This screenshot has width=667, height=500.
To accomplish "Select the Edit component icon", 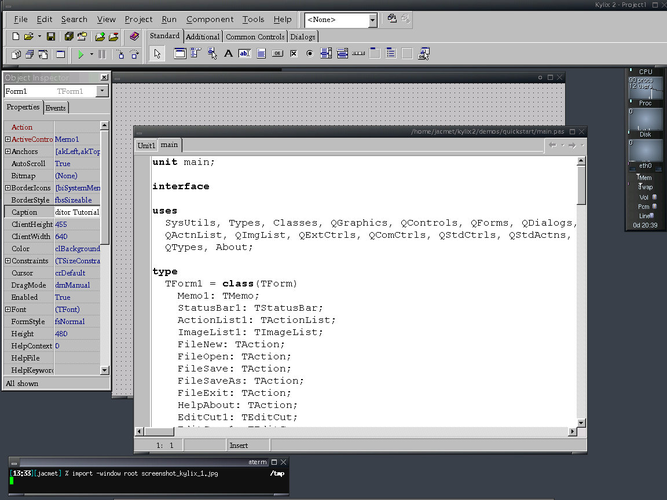I will 245,54.
